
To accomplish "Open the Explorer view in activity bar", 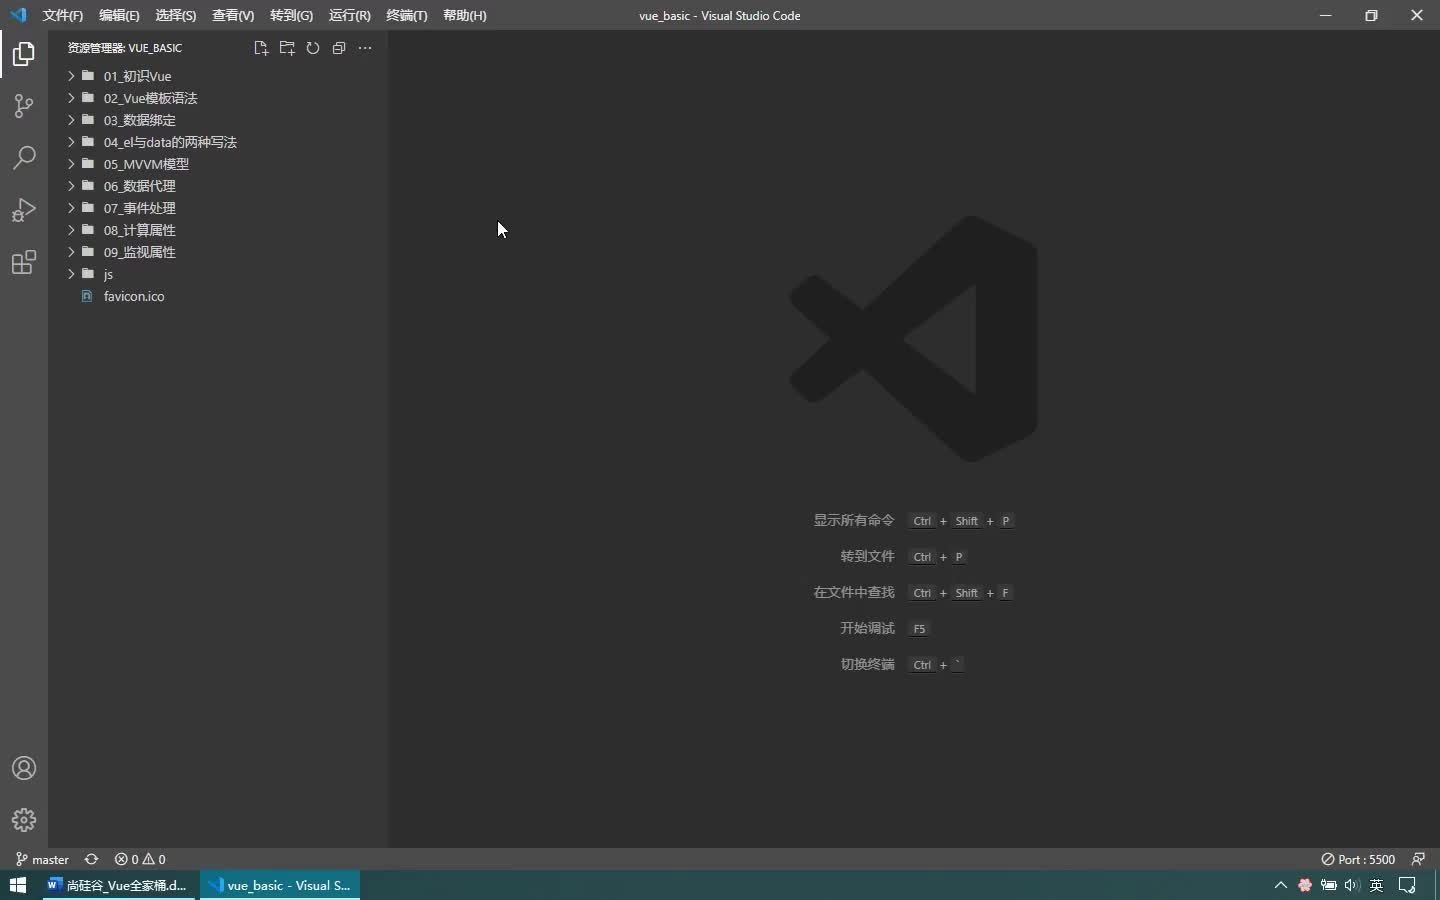I will point(24,54).
